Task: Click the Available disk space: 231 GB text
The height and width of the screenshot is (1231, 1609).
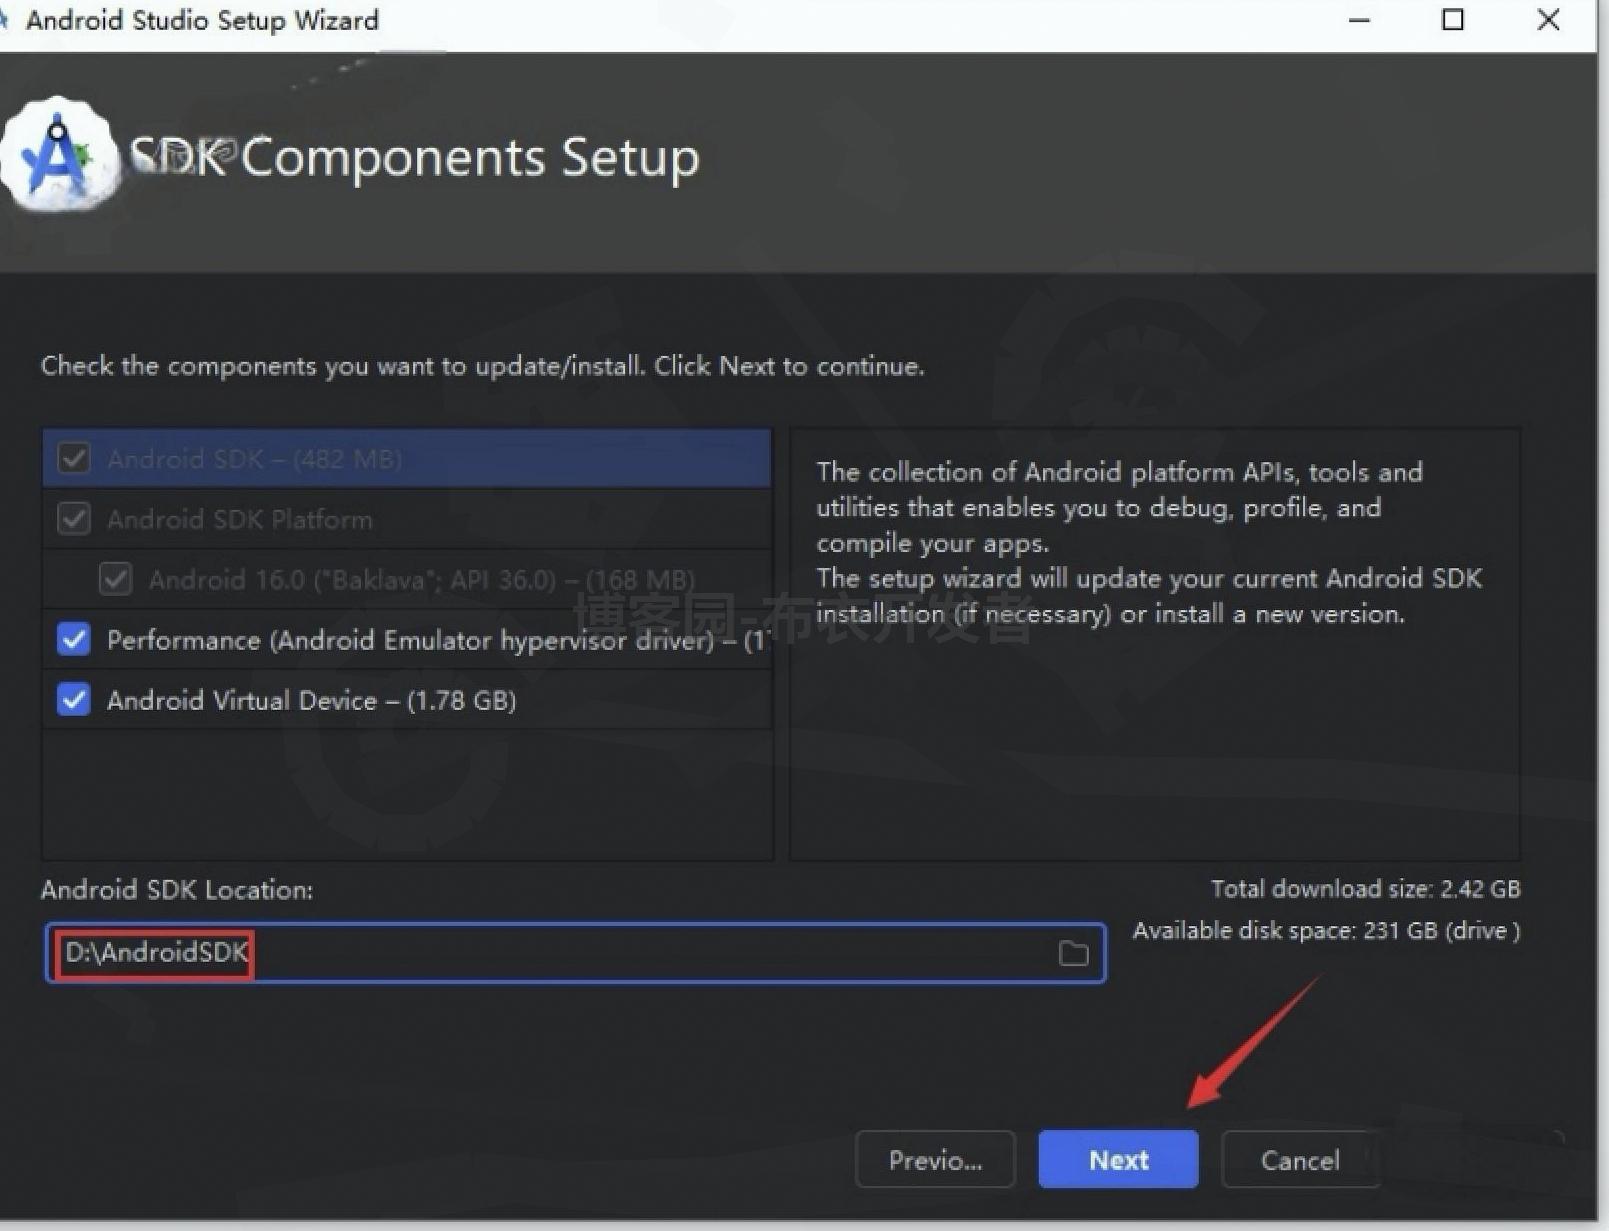Action: [1326, 931]
